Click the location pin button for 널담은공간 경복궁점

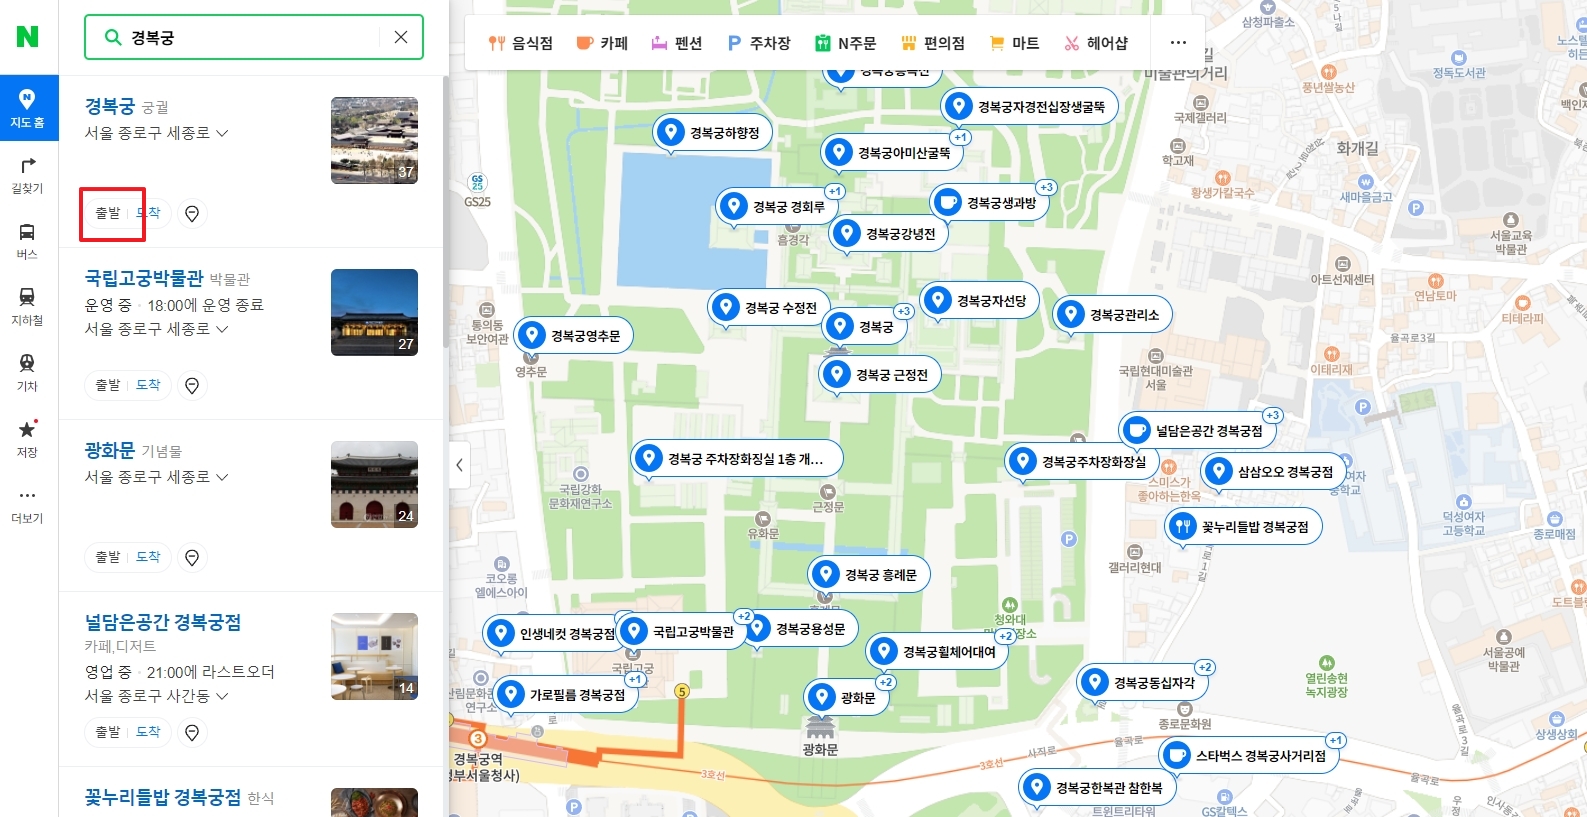coord(192,732)
